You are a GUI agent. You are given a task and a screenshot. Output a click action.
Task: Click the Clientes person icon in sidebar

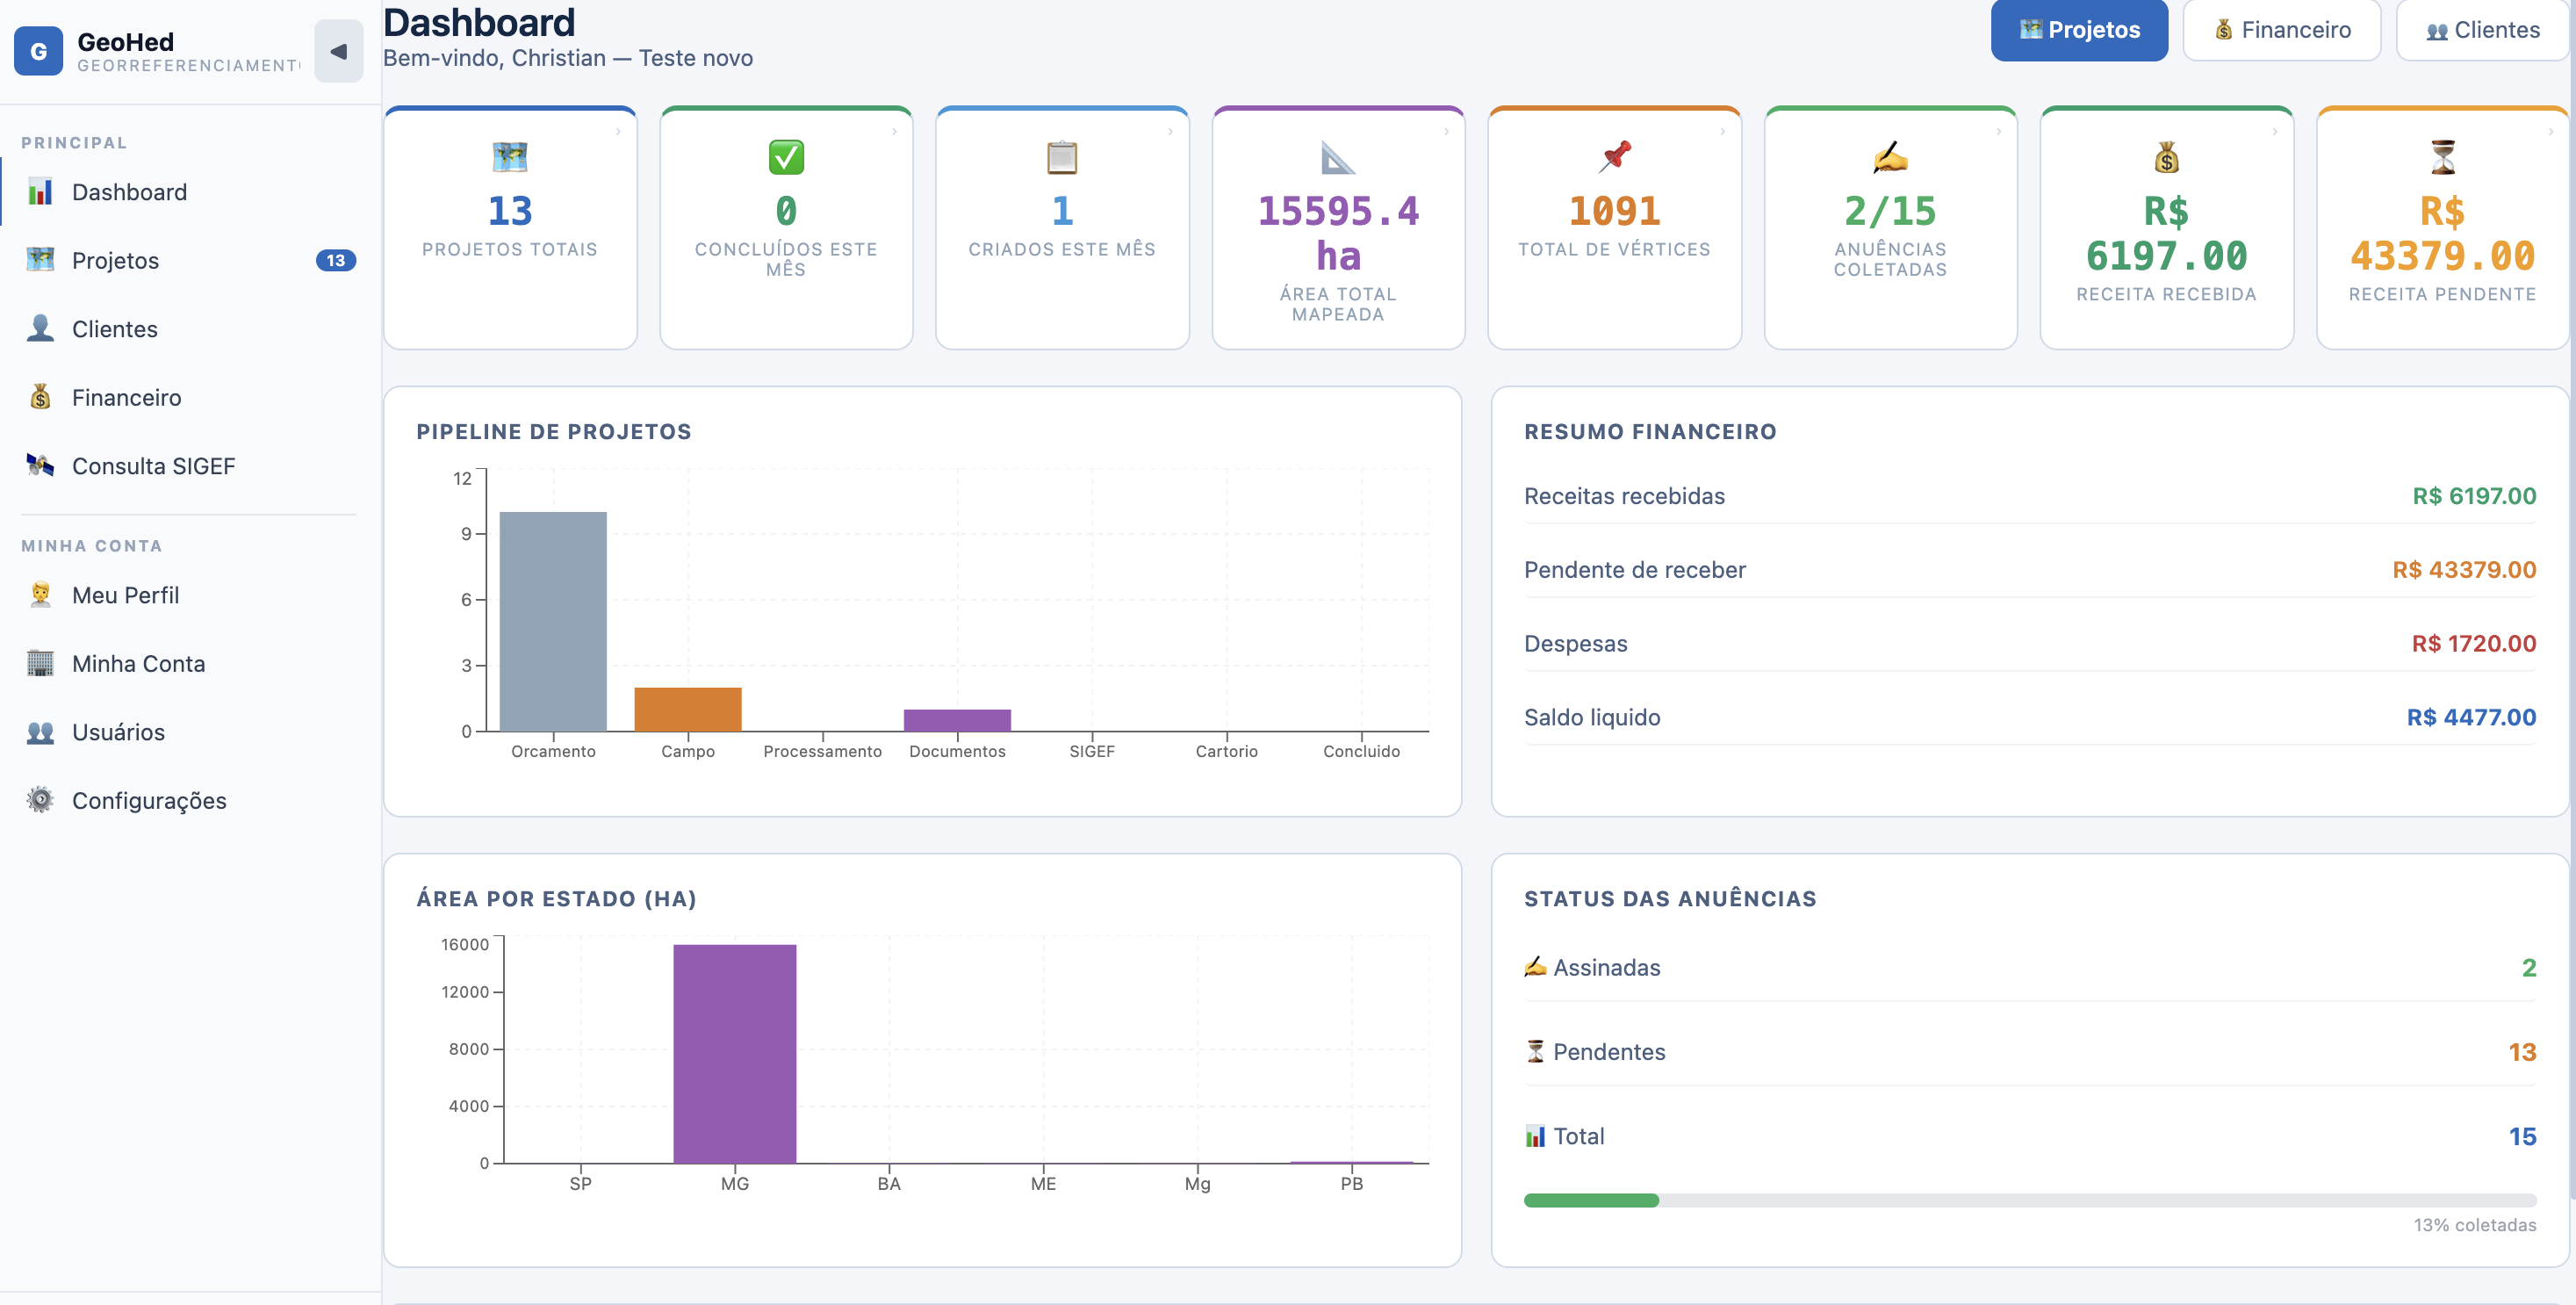(40, 329)
